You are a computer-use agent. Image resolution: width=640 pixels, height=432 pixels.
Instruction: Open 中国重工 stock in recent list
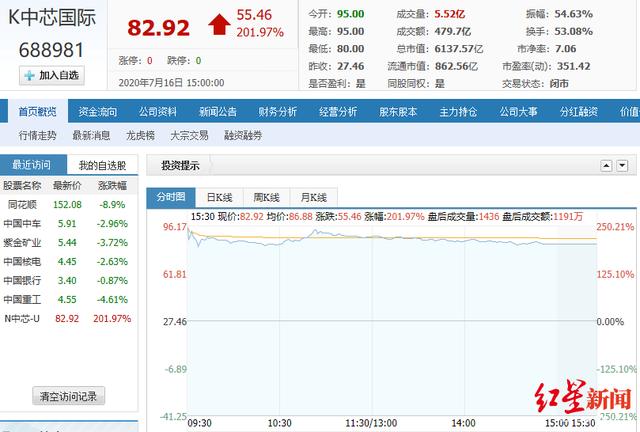[22, 300]
